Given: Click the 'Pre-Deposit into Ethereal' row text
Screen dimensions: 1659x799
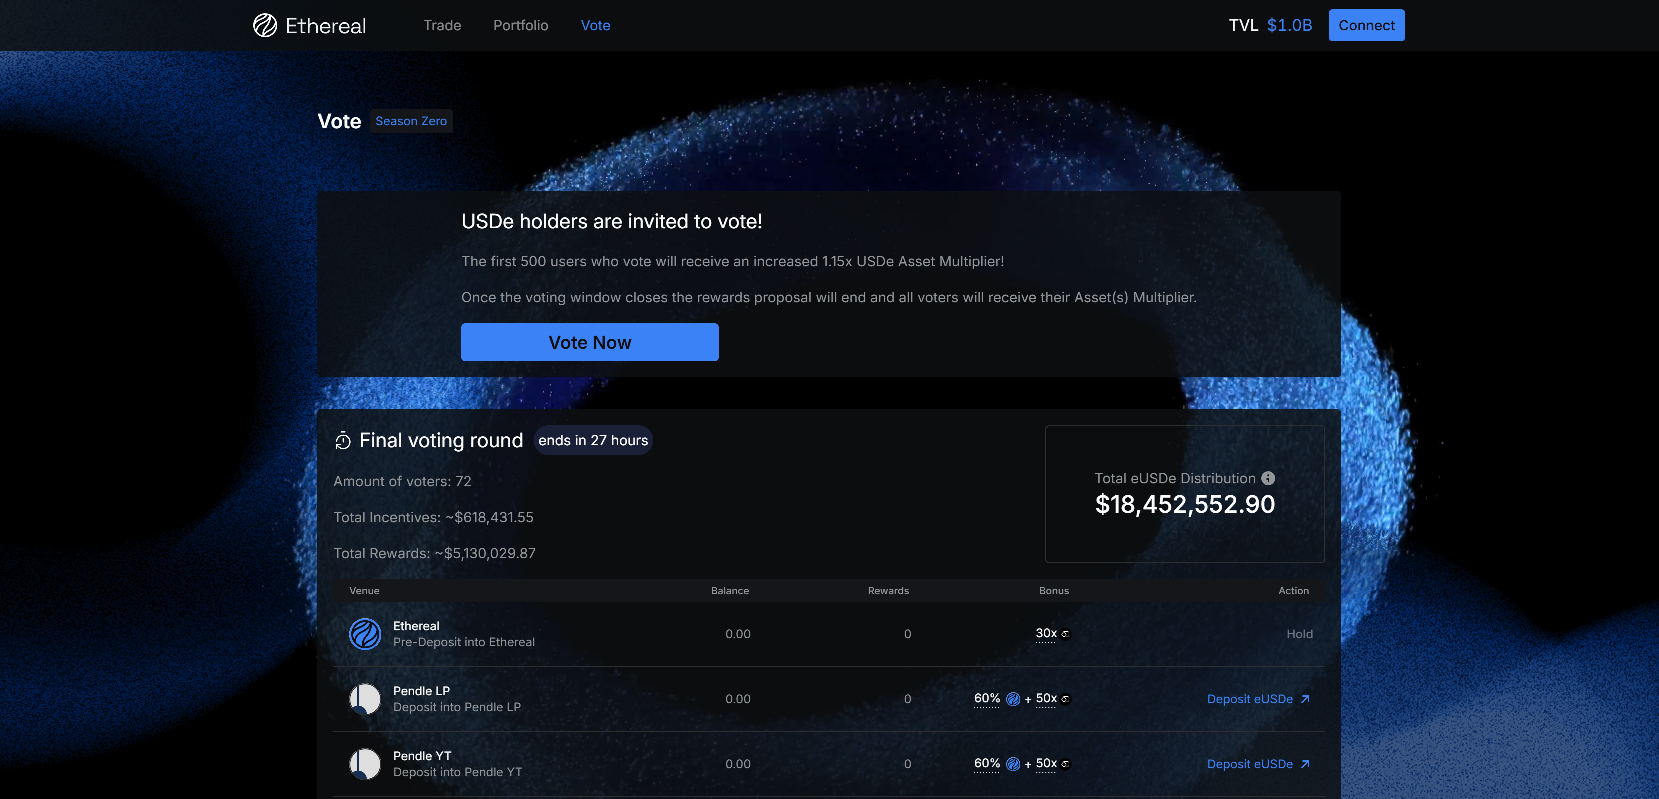Looking at the screenshot, I should click(464, 642).
